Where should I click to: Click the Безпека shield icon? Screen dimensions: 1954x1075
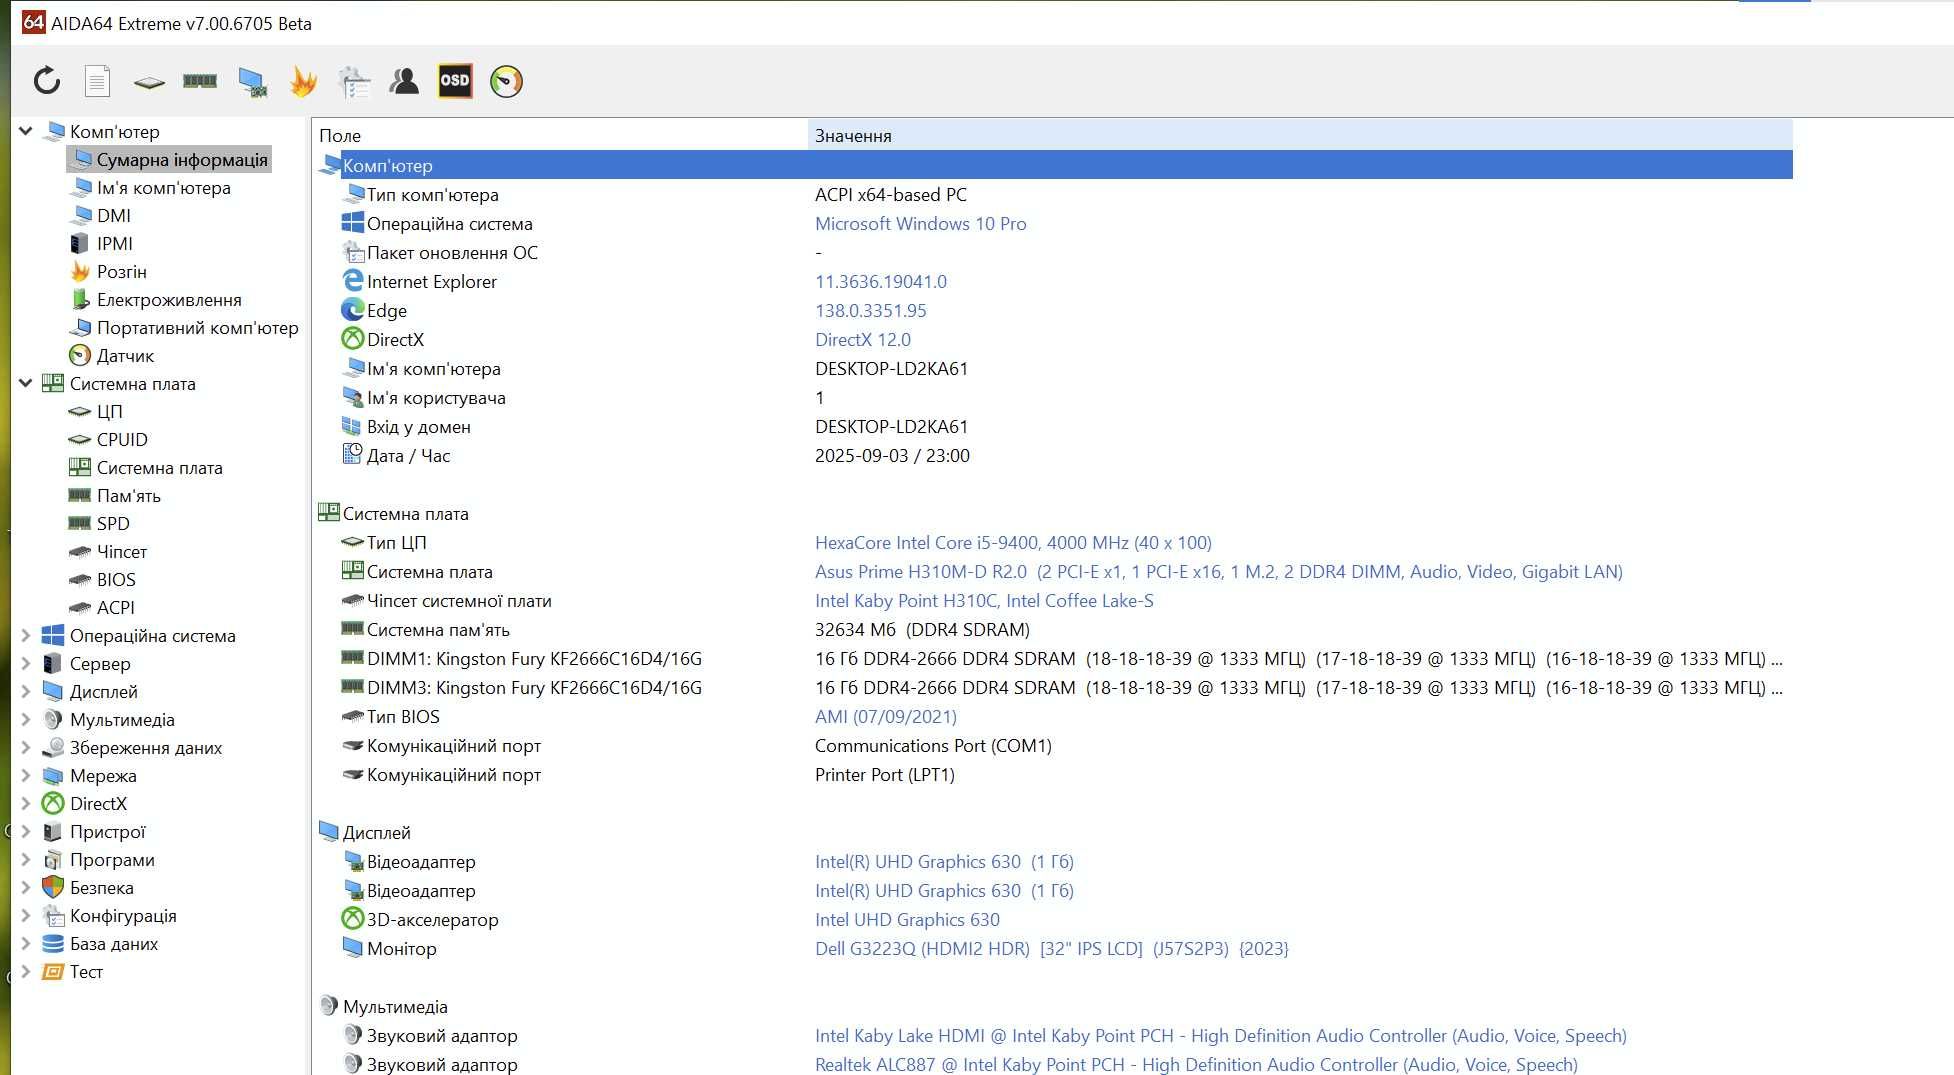(x=53, y=888)
